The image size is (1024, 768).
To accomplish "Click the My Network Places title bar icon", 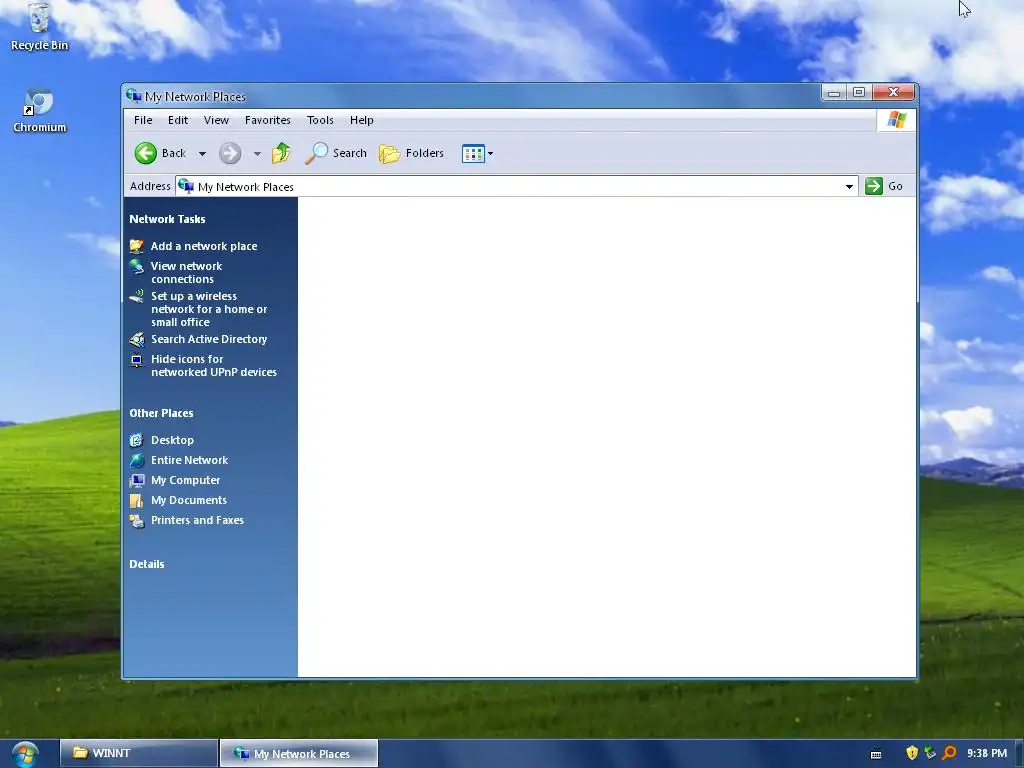I will (x=134, y=96).
